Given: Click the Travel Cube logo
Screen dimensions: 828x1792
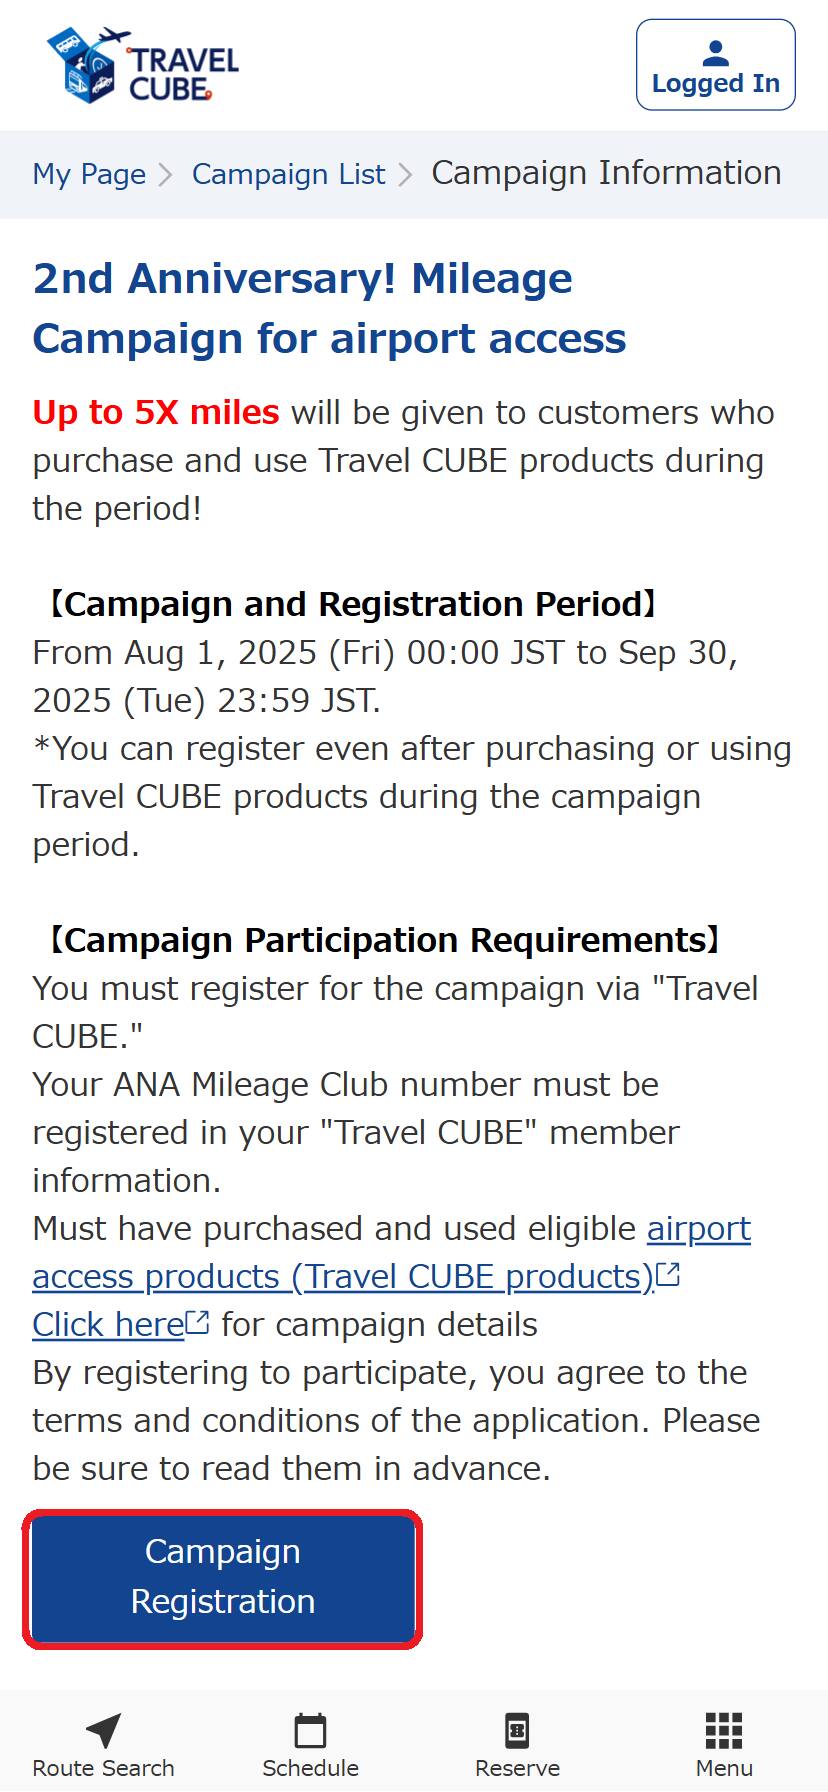Looking at the screenshot, I should click(x=143, y=66).
